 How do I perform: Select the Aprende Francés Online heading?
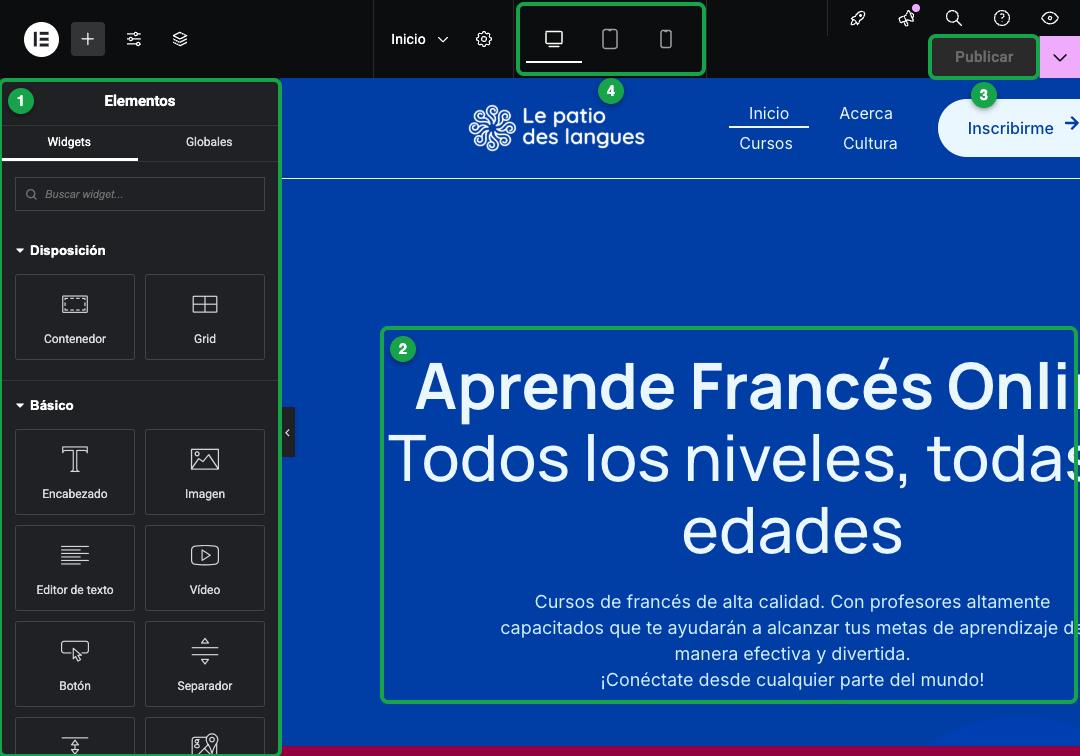(x=734, y=458)
